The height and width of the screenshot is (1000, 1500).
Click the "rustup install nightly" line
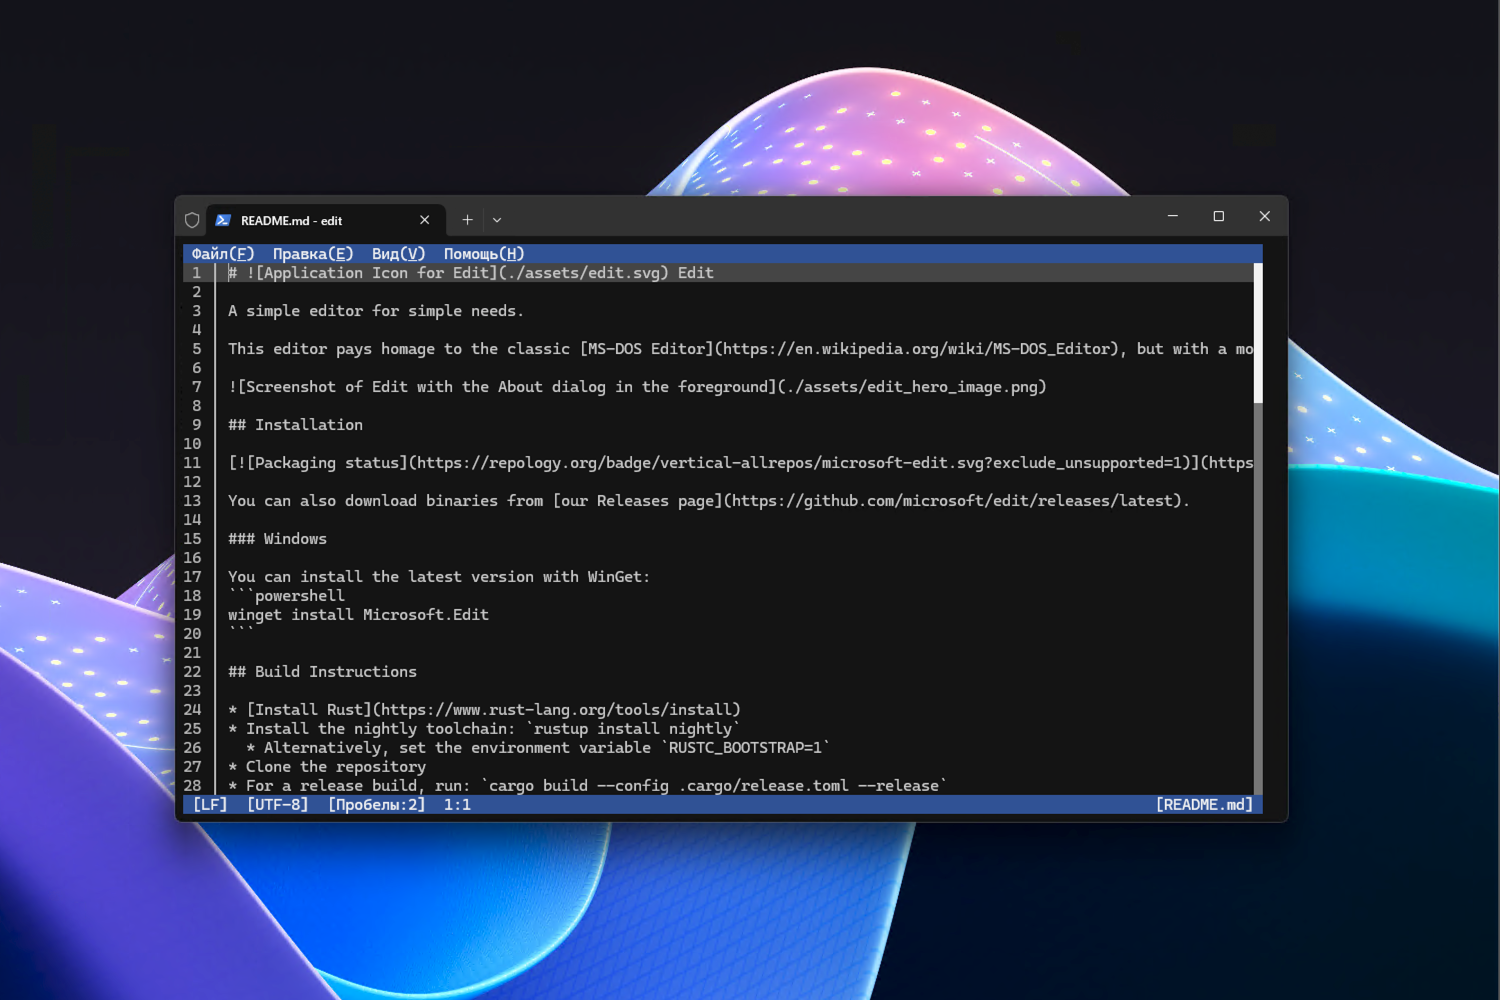click(x=484, y=729)
